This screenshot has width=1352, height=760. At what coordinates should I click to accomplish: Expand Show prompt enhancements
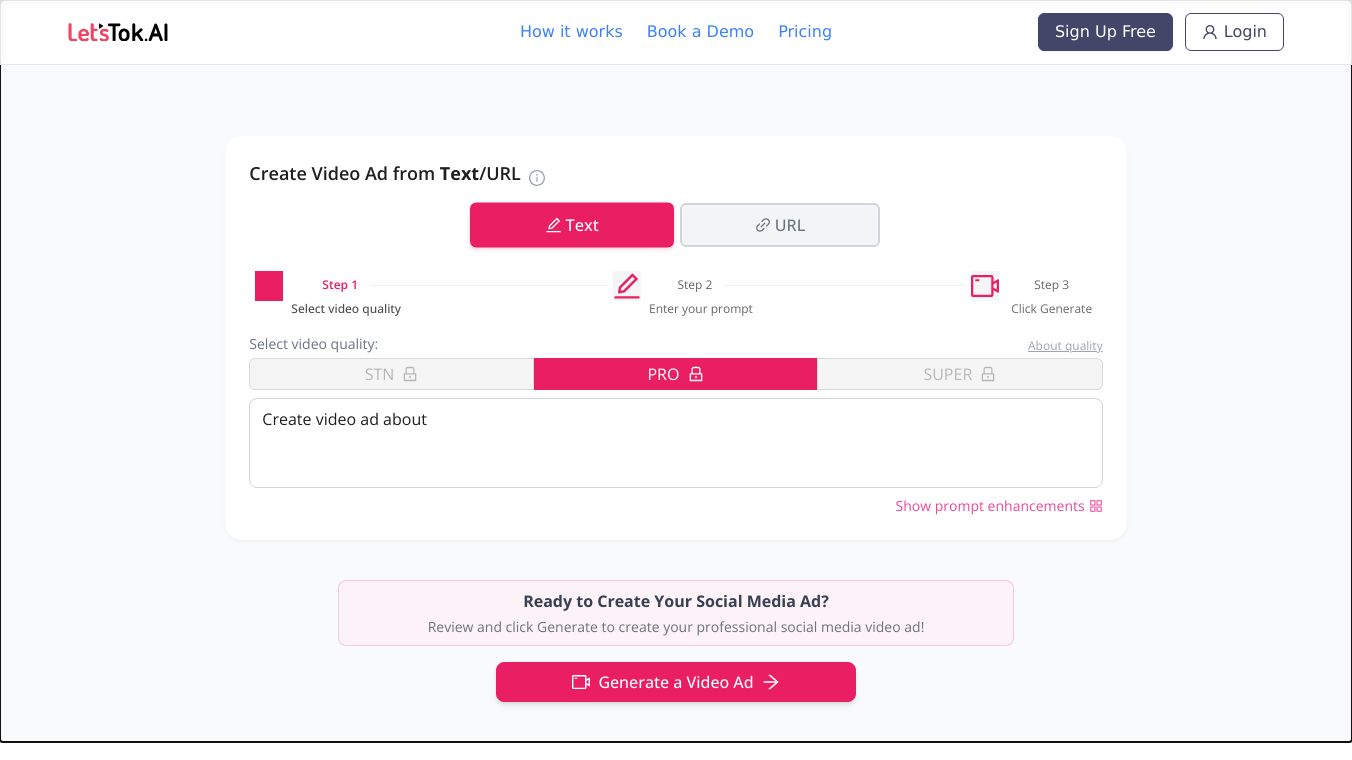point(989,506)
